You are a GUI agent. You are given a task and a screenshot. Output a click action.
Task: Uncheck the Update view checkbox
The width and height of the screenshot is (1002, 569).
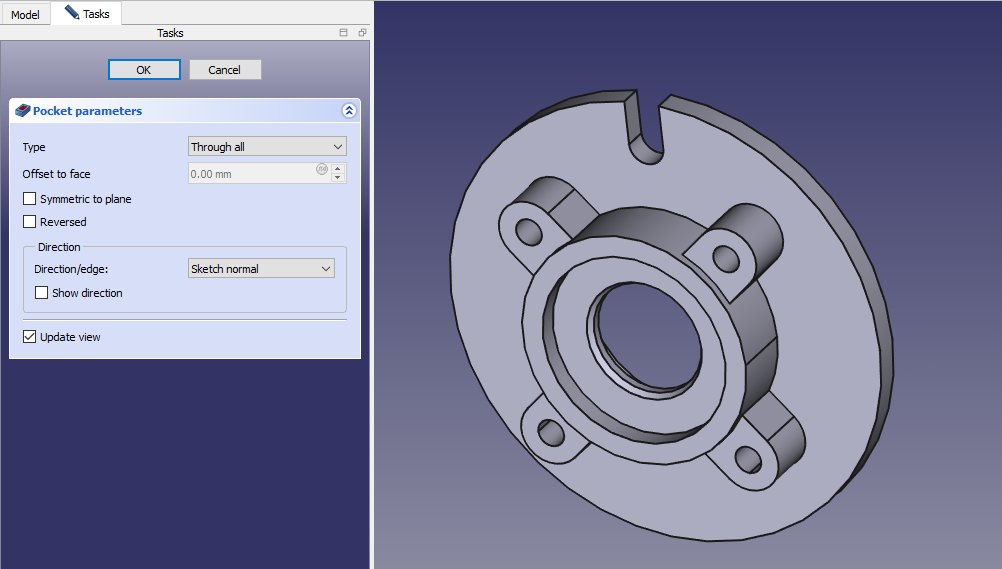(x=30, y=337)
